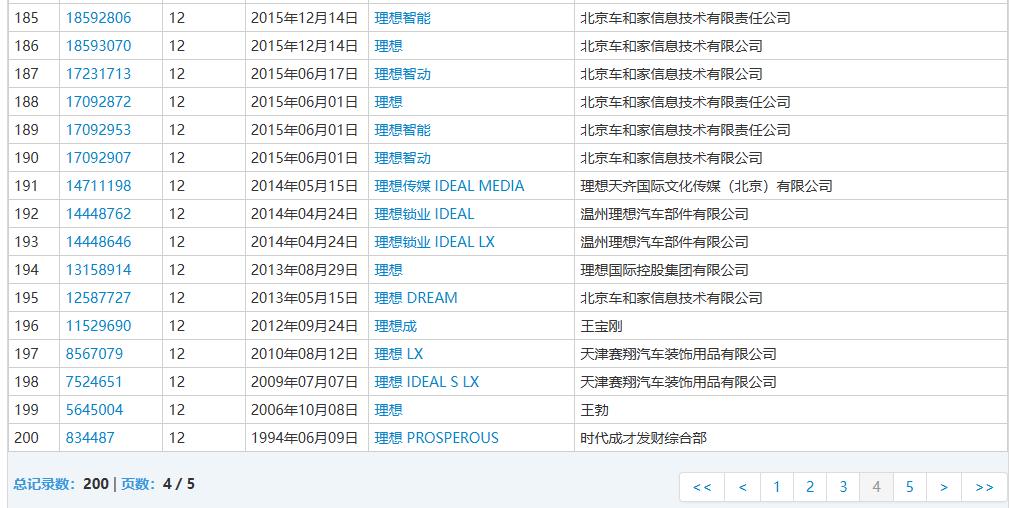Select date 2006年10月08日
Screen dimensions: 1009x508
click(304, 410)
